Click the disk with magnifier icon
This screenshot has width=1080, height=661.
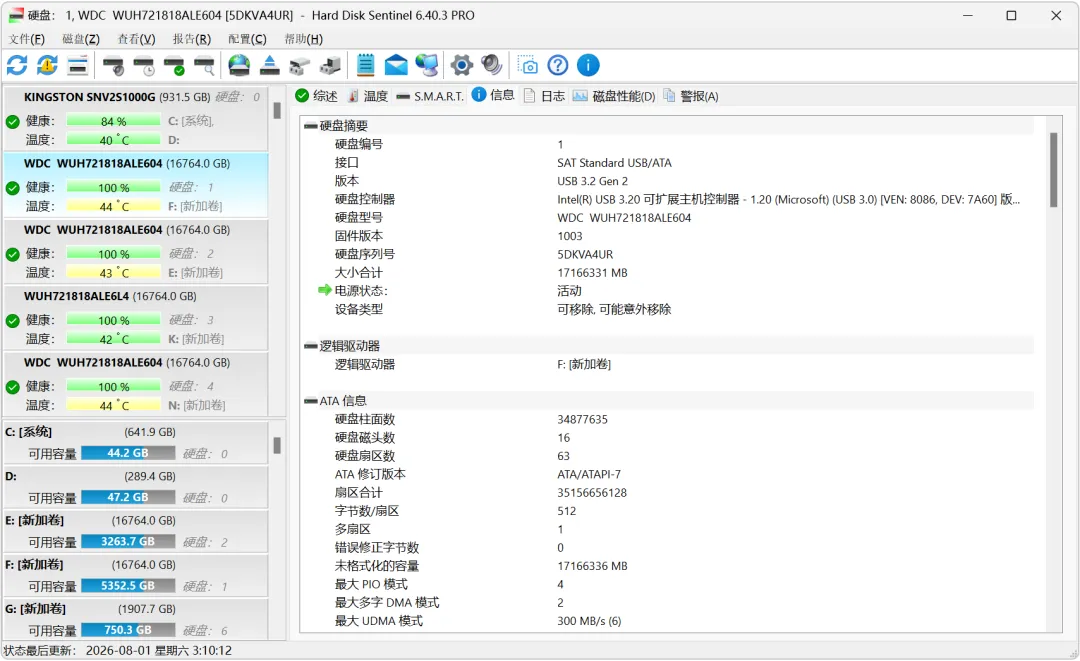pyautogui.click(x=205, y=66)
